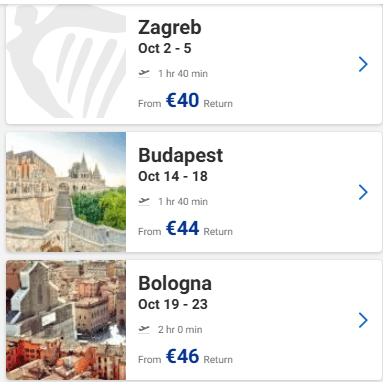383x382 pixels.
Task: Choose the €46 return fare
Action: coord(182,356)
